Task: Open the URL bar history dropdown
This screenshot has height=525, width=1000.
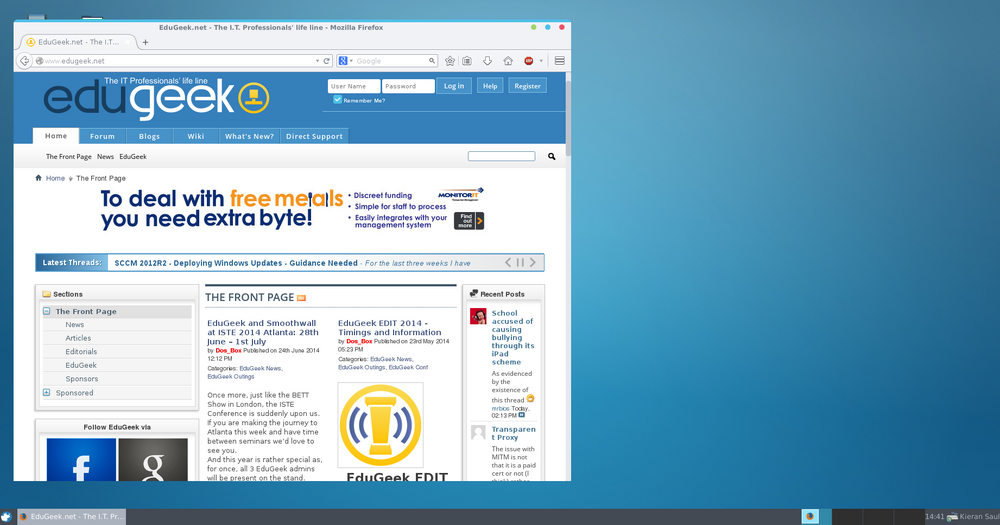Action: coord(317,61)
